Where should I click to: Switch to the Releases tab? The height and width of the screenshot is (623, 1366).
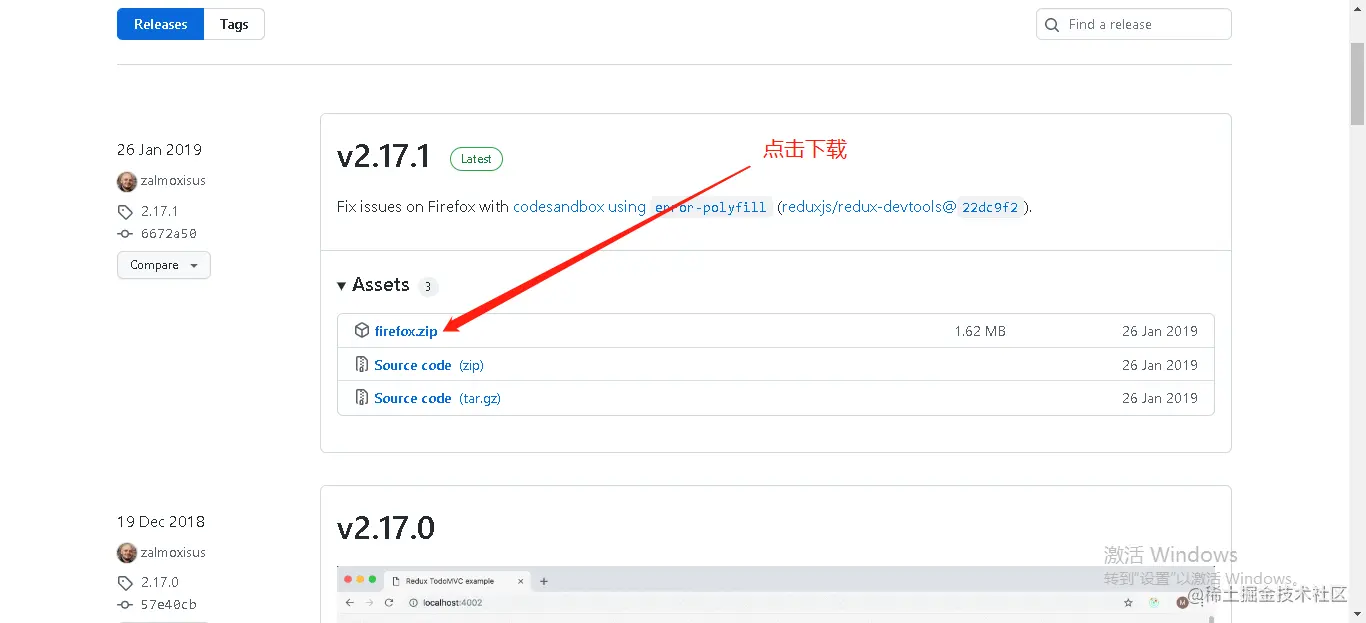click(x=160, y=24)
